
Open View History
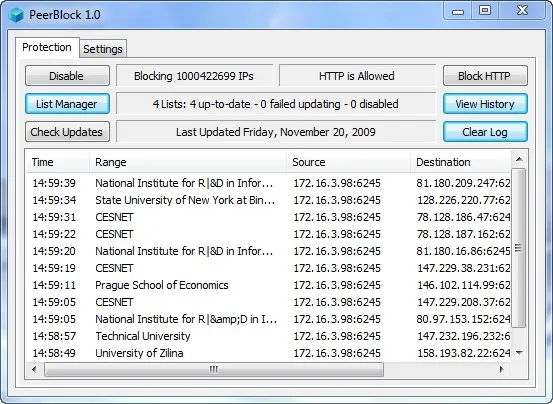pyautogui.click(x=485, y=104)
